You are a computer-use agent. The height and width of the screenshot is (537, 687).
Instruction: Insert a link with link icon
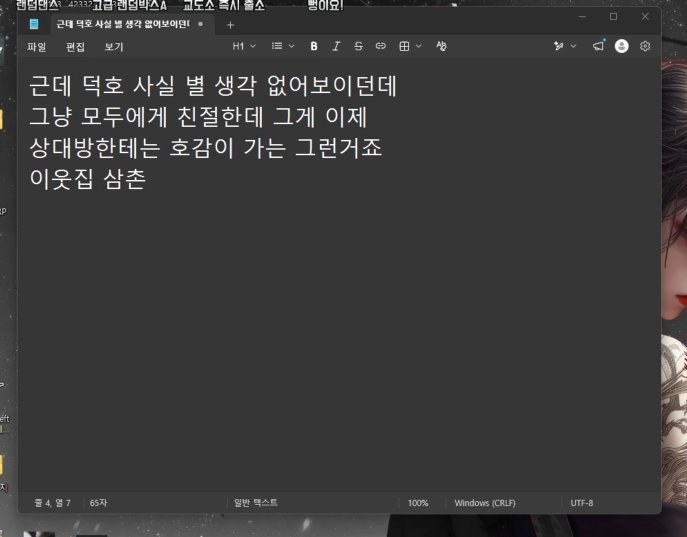click(381, 46)
